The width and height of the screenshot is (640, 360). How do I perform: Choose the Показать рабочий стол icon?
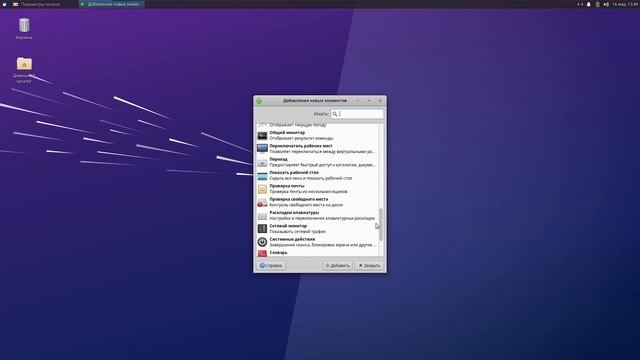pos(262,176)
